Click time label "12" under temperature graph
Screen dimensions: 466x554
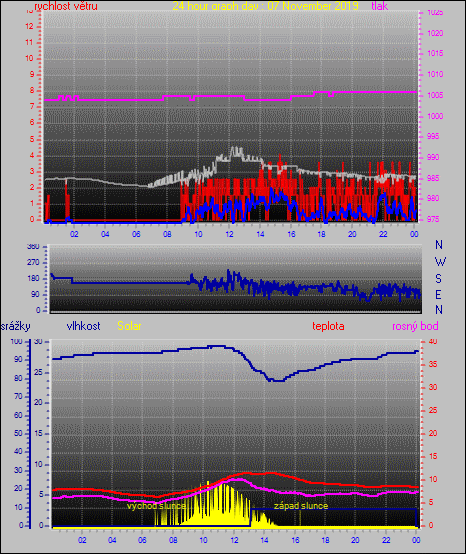pos(234,540)
